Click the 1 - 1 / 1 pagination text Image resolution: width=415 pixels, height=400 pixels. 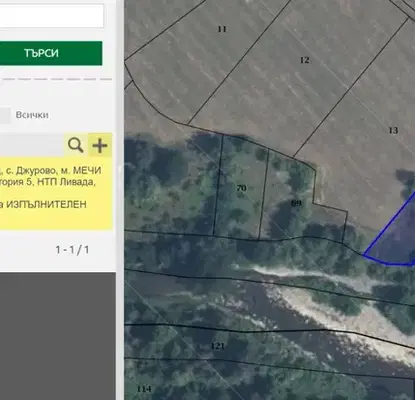72,250
